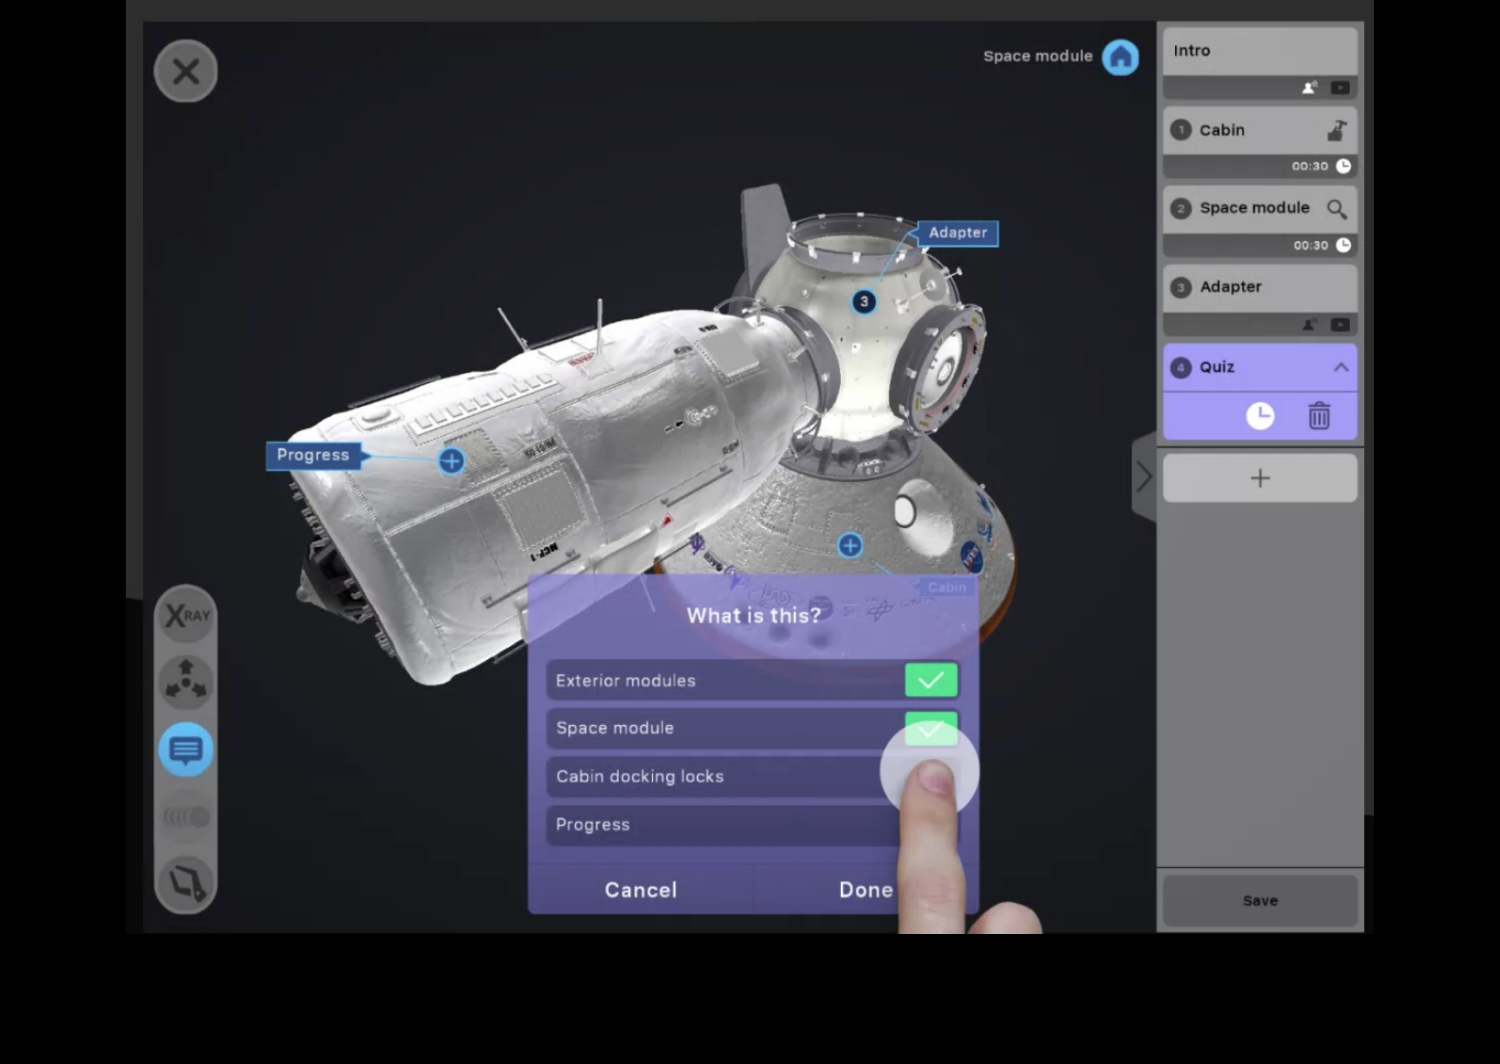Open the rotate view tool

(x=186, y=884)
